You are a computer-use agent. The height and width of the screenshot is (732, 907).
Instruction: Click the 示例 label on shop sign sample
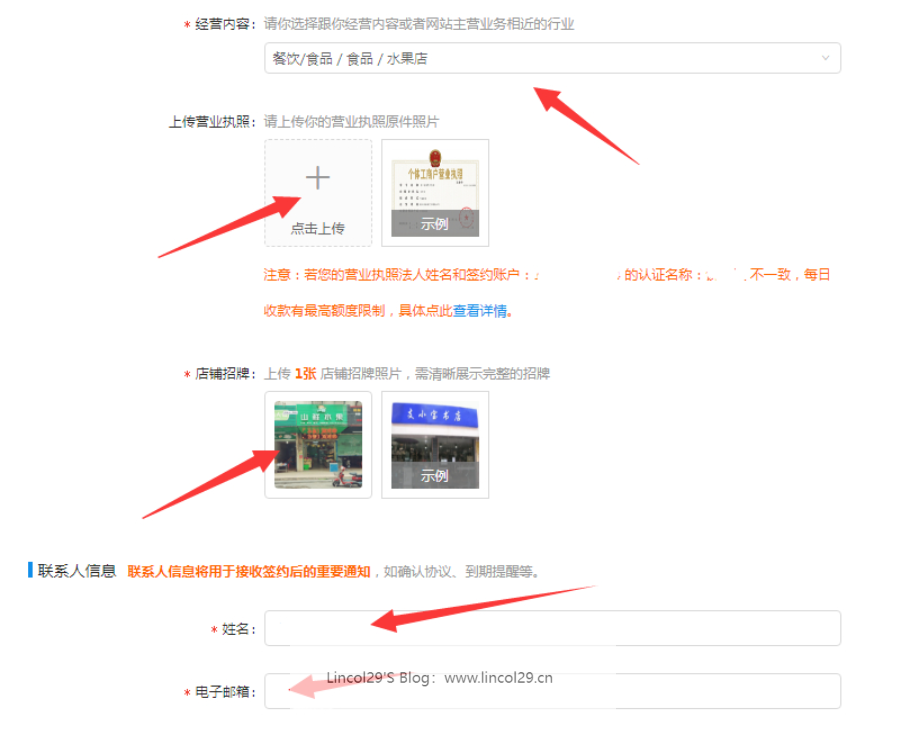point(435,476)
